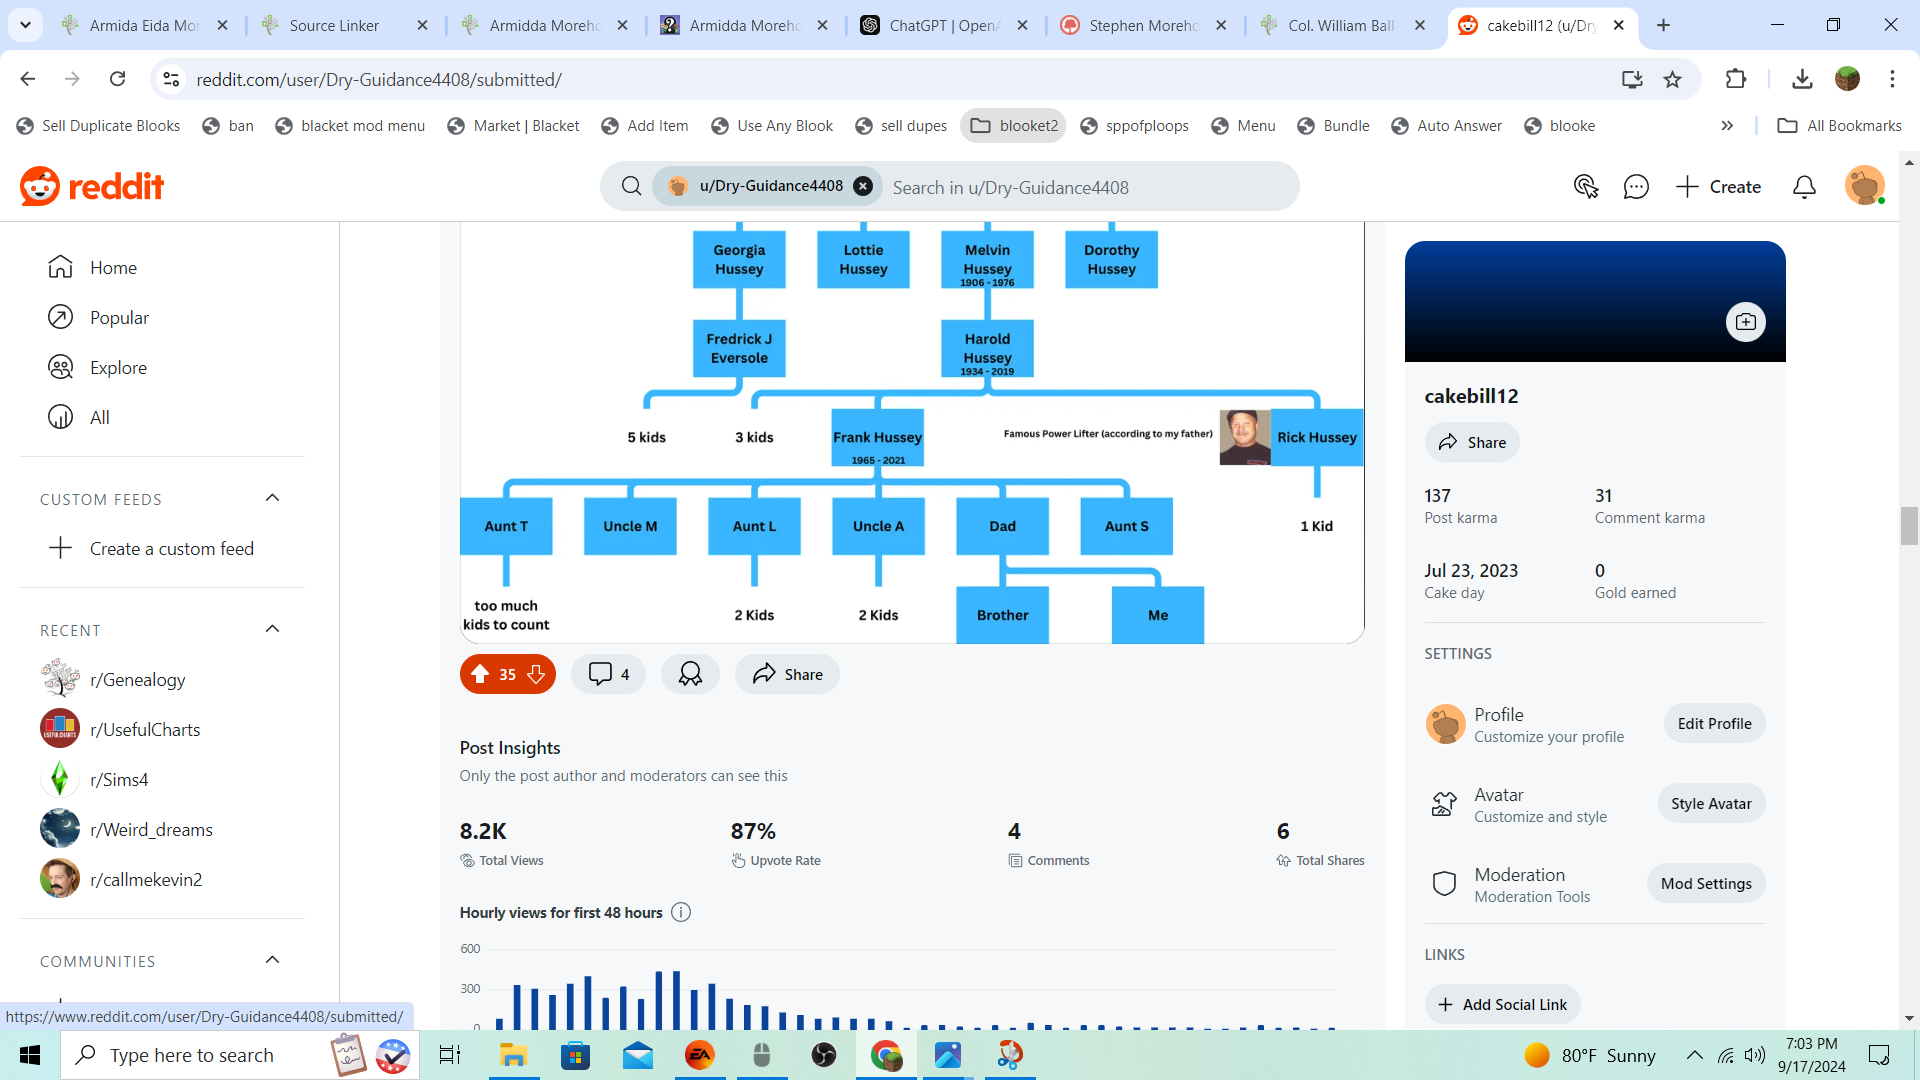Collapse the Recent section

coord(272,629)
